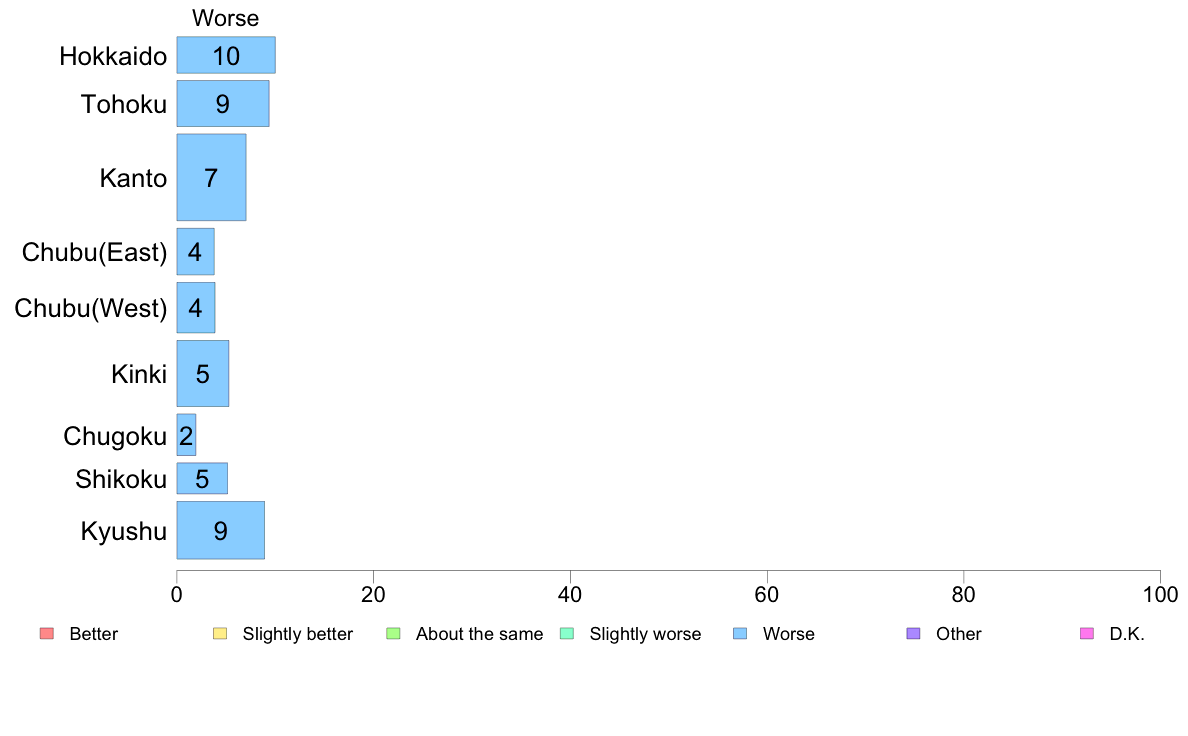Click the Slightly worse legend text
Screen dimensions: 1188x736
645,634
